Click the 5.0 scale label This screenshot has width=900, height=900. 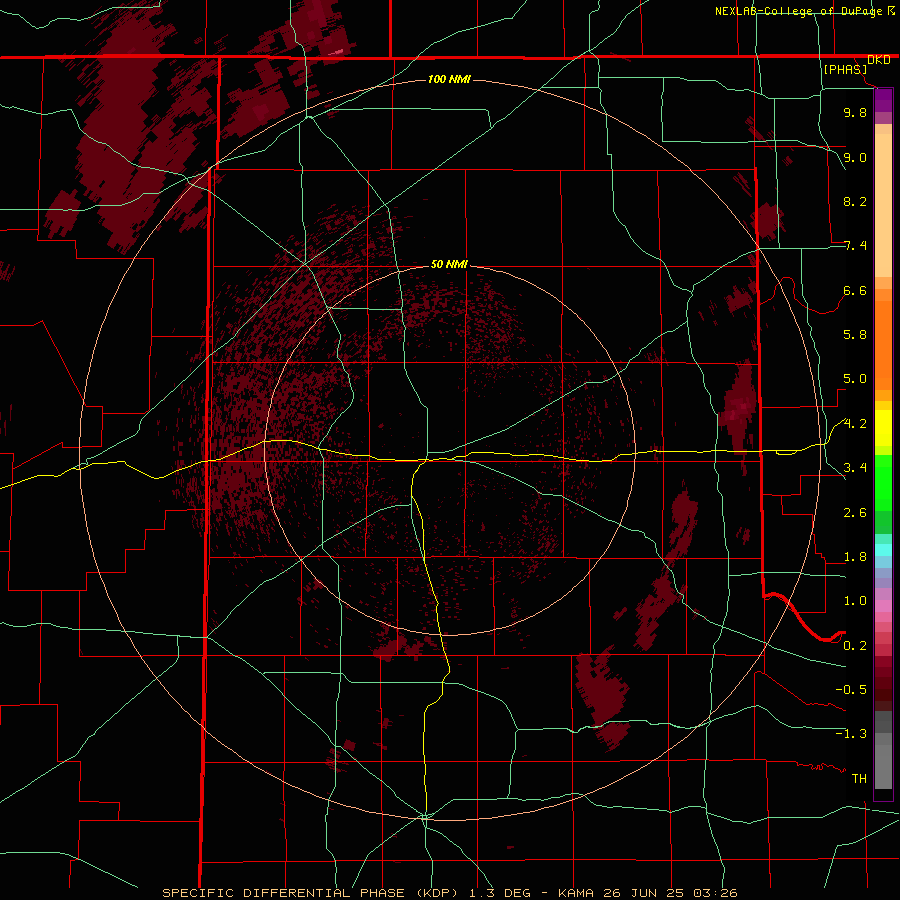[855, 379]
